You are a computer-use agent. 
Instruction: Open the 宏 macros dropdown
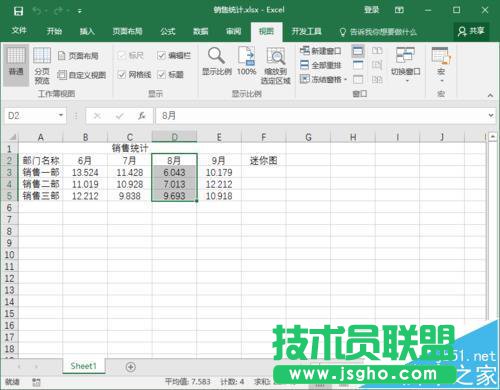tap(441, 65)
